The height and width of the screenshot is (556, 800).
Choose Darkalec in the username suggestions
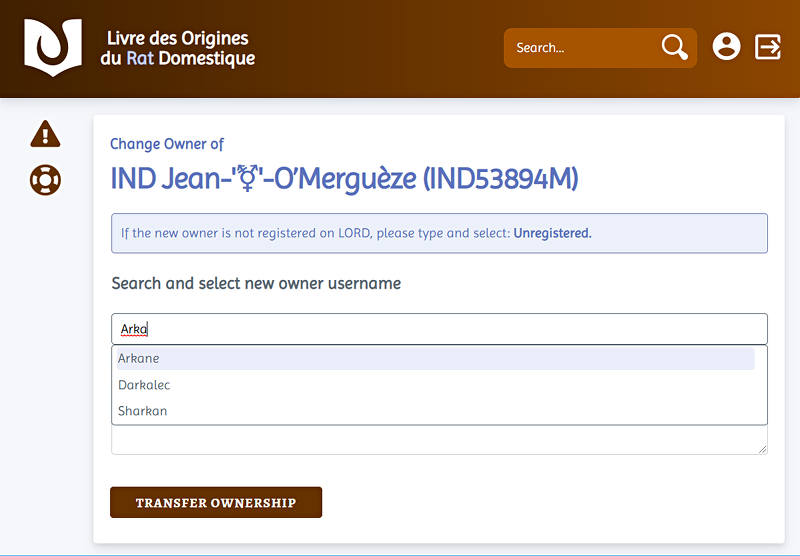click(x=144, y=385)
